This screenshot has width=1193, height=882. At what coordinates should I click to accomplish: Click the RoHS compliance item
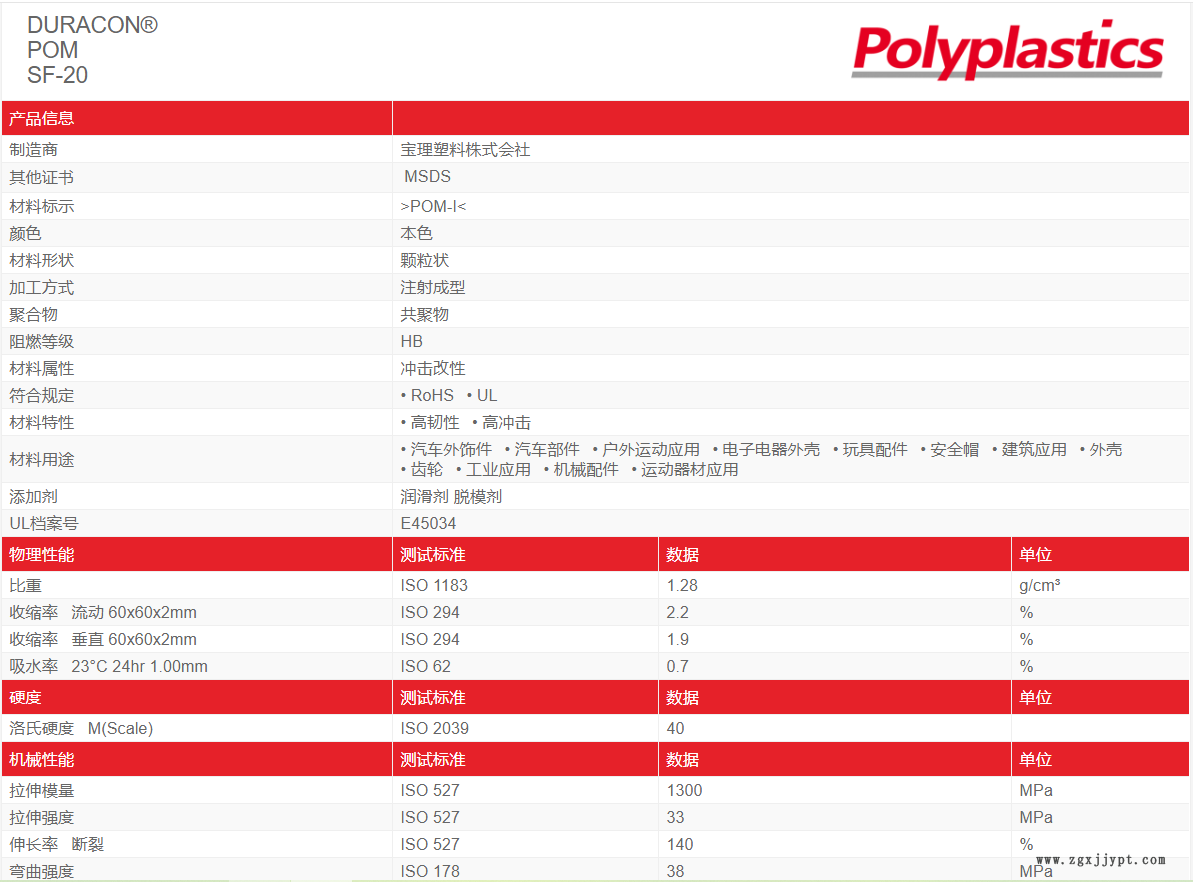click(x=431, y=396)
